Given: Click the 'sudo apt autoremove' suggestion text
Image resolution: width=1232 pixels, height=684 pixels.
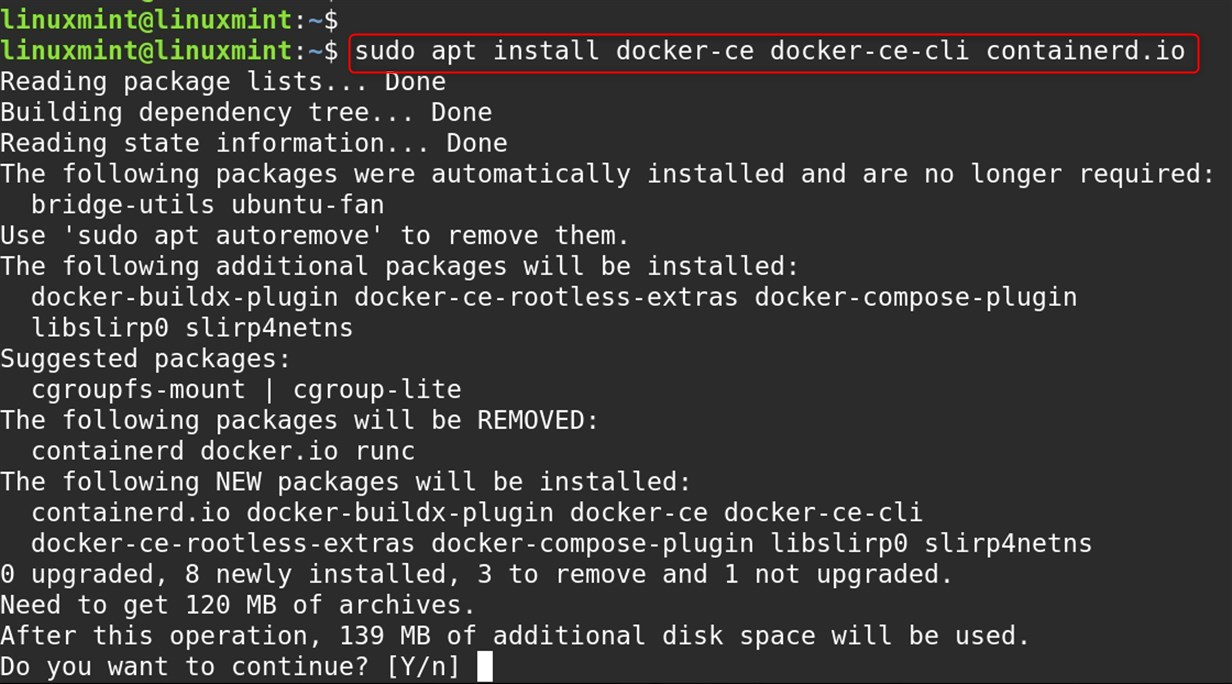Looking at the screenshot, I should [223, 236].
